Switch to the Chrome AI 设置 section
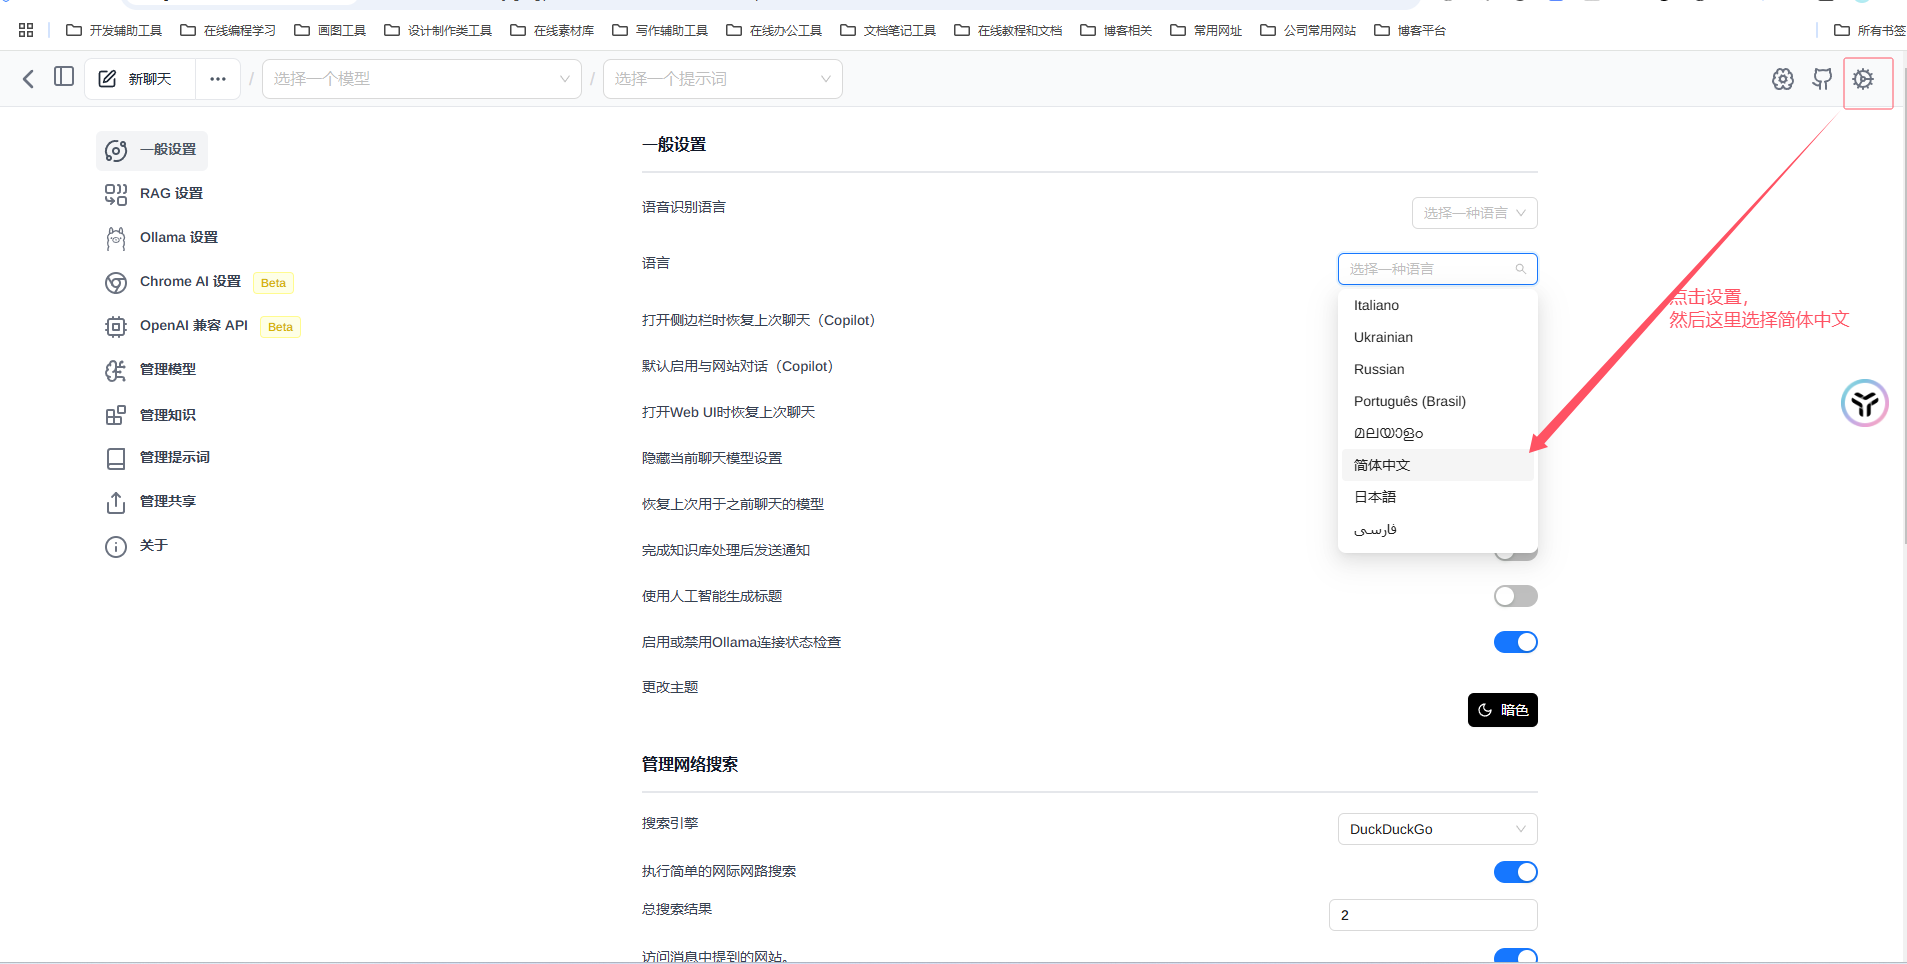 pyautogui.click(x=189, y=281)
